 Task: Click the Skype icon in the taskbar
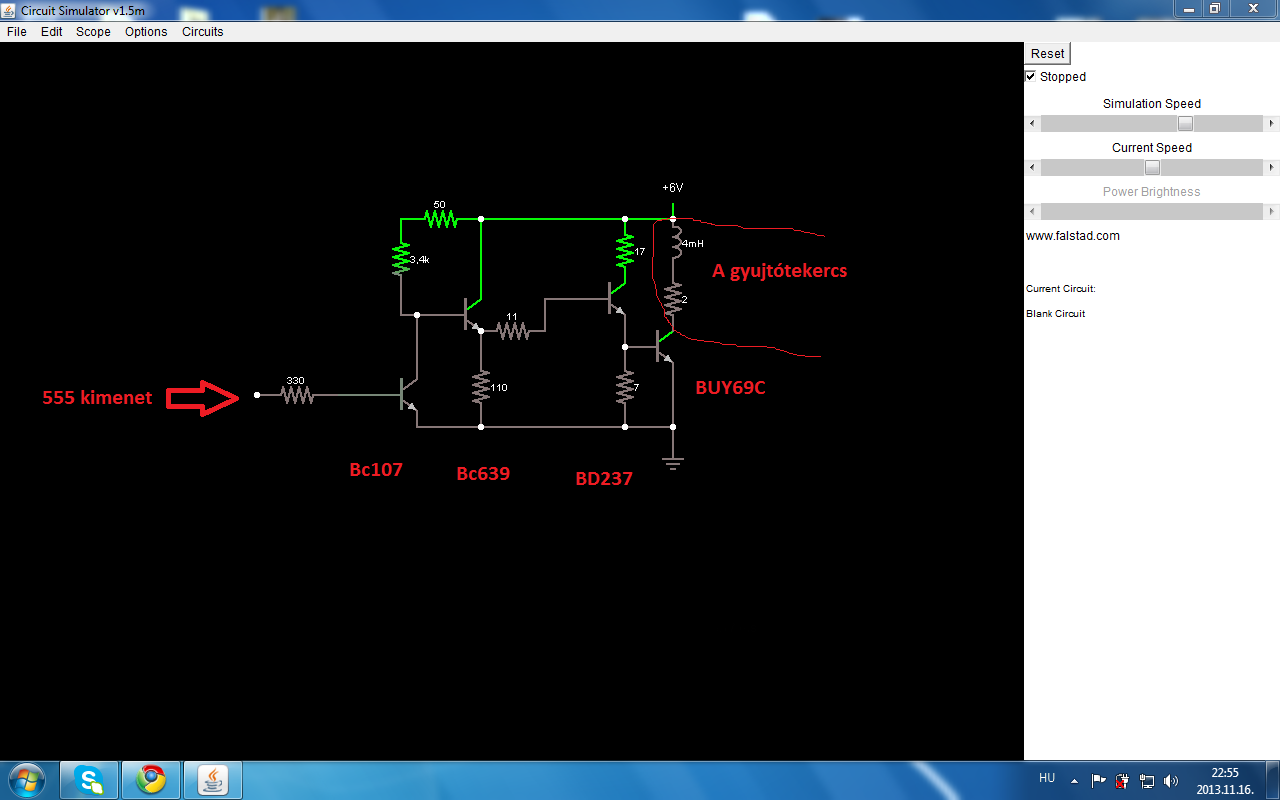pos(89,779)
